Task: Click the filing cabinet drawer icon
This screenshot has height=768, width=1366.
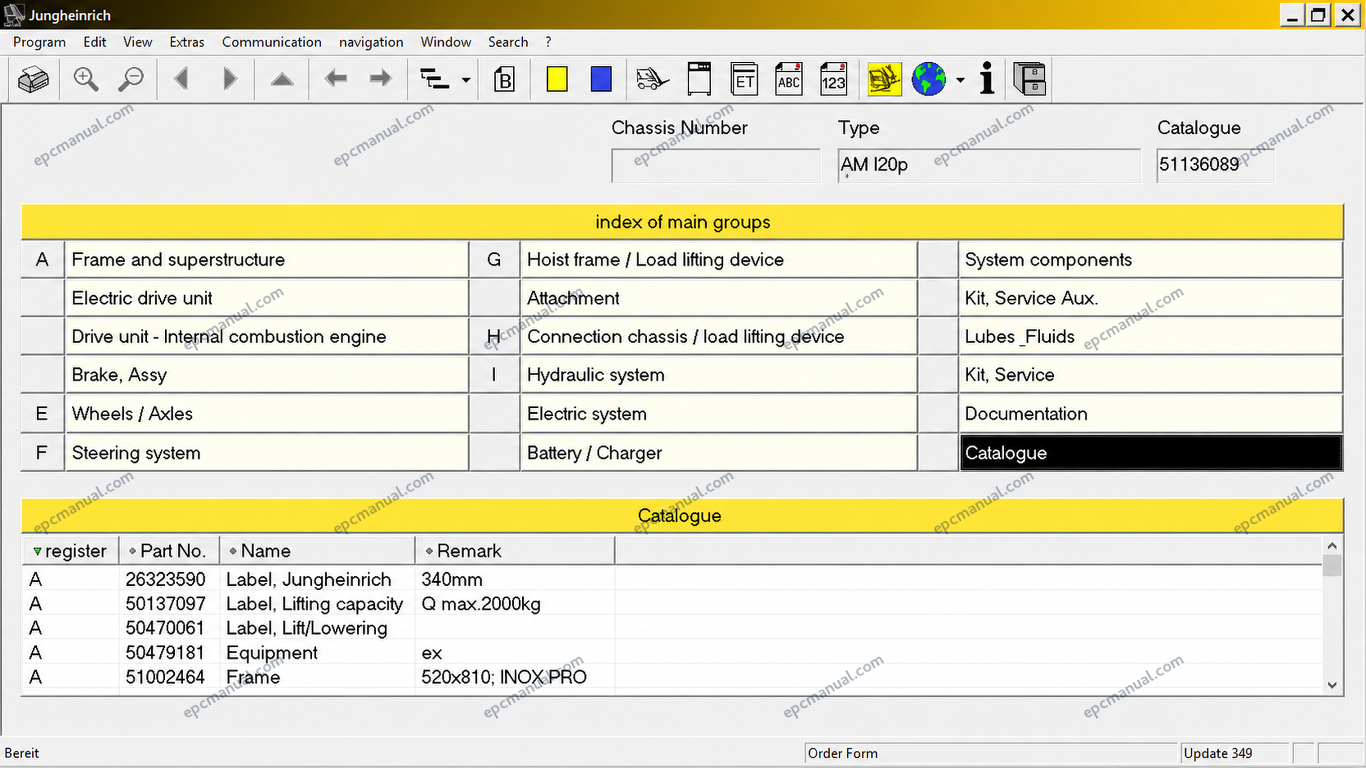Action: (1029, 79)
